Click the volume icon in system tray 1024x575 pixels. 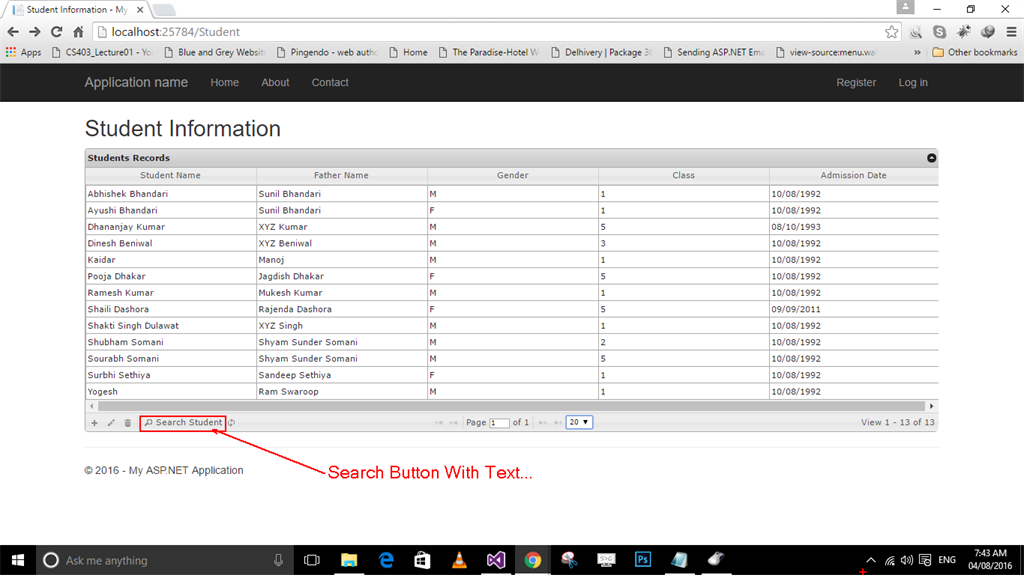tap(907, 560)
